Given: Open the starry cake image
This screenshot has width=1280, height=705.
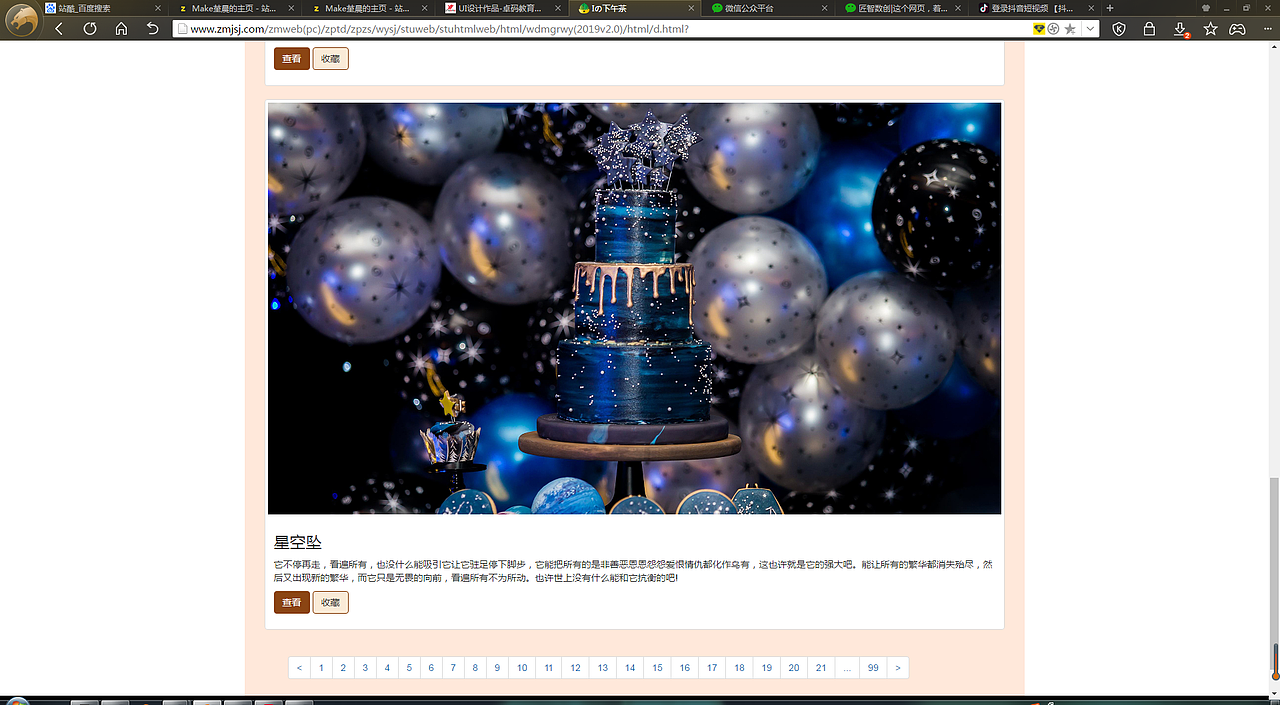Looking at the screenshot, I should coord(634,308).
